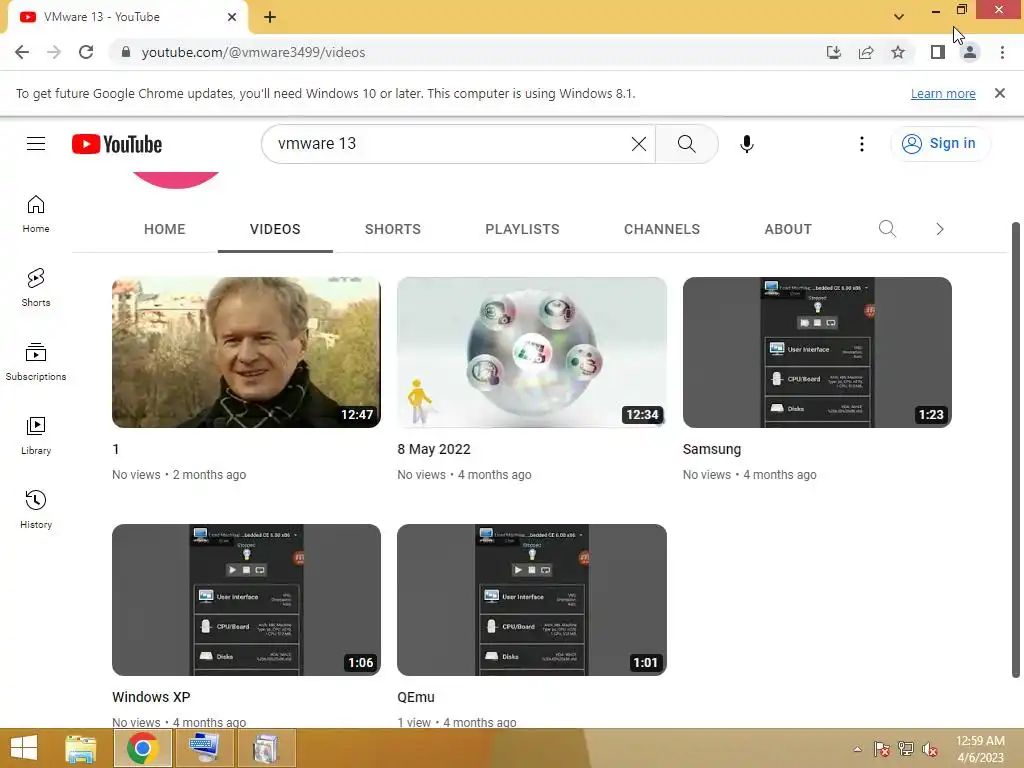Start voice search with microphone icon
The width and height of the screenshot is (1024, 768).
pyautogui.click(x=746, y=144)
